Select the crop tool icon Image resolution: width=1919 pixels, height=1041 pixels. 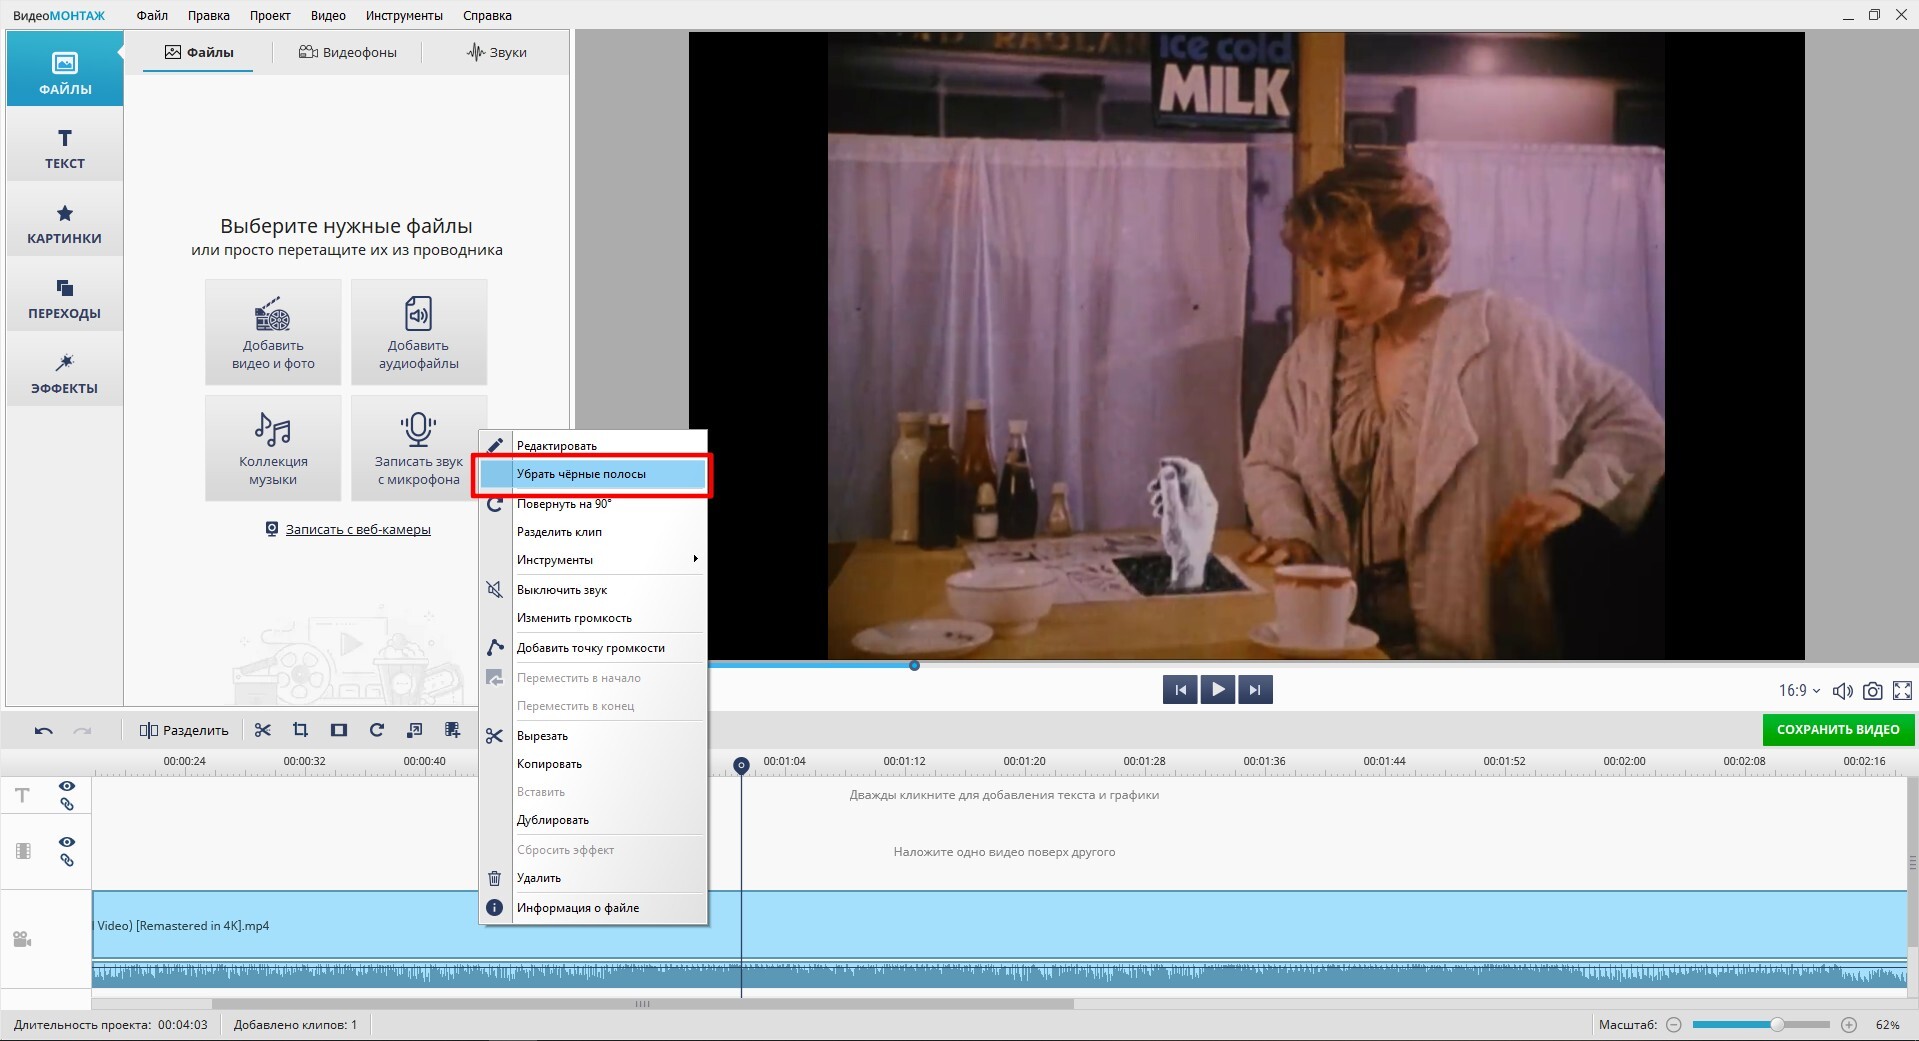coord(300,730)
